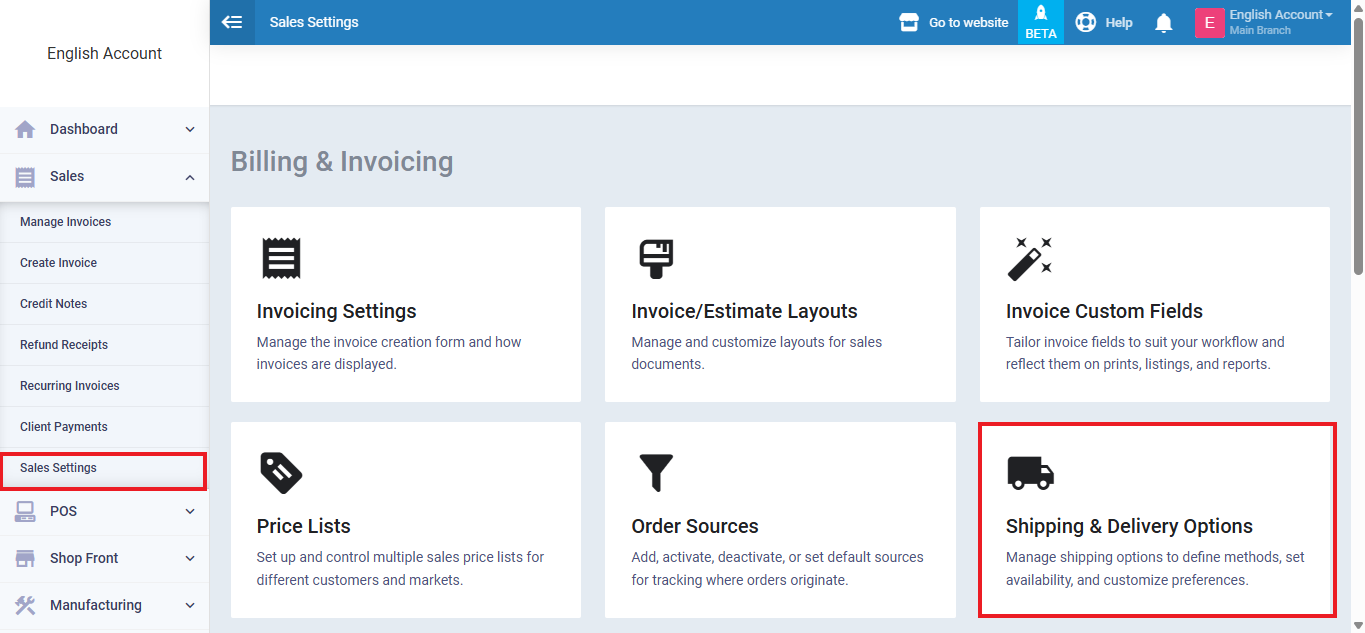Click the vertical page scrollbar
The width and height of the screenshot is (1365, 633).
pyautogui.click(x=1357, y=150)
